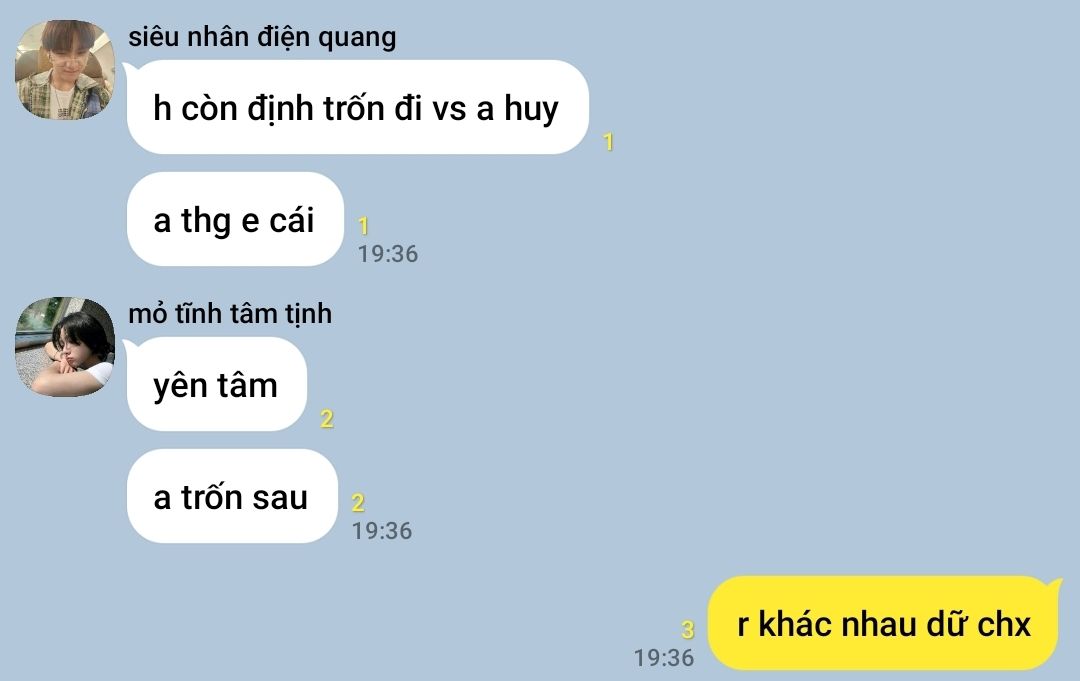The image size is (1080, 681).
Task: Click unread count 1 beside 'a thg e cái'
Action: 363,225
